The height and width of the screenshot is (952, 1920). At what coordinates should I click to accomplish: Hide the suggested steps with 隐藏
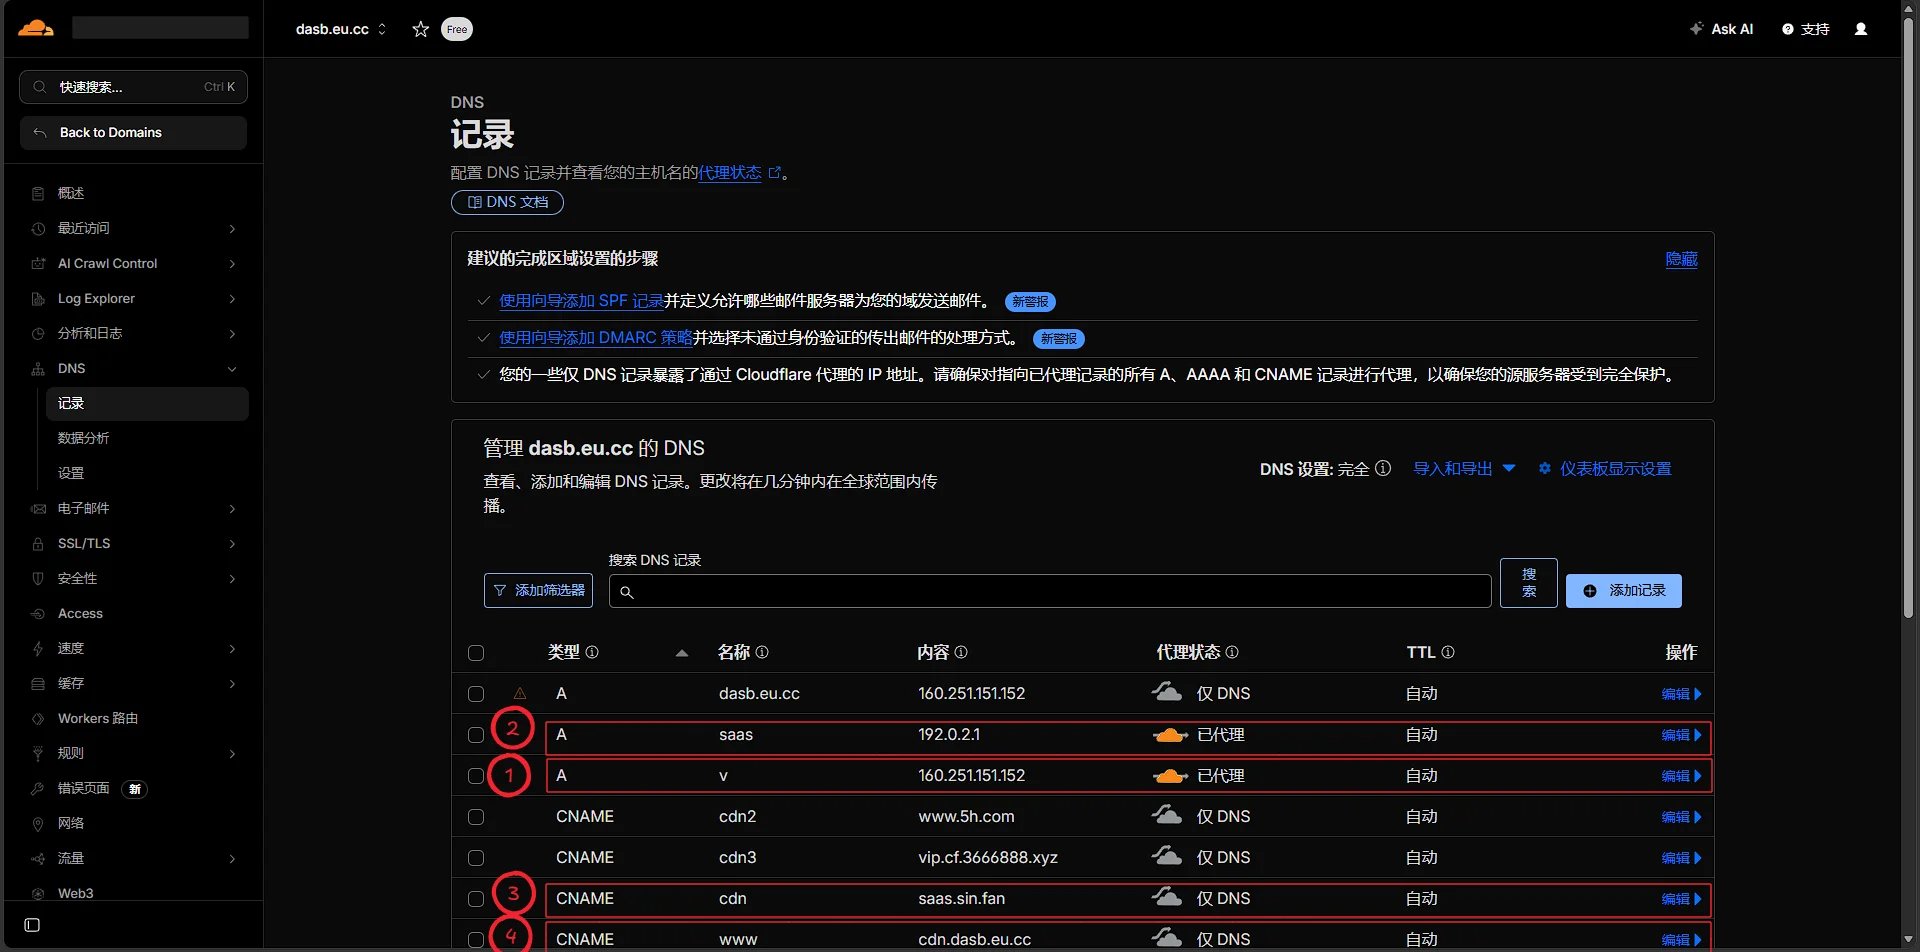pyautogui.click(x=1681, y=259)
